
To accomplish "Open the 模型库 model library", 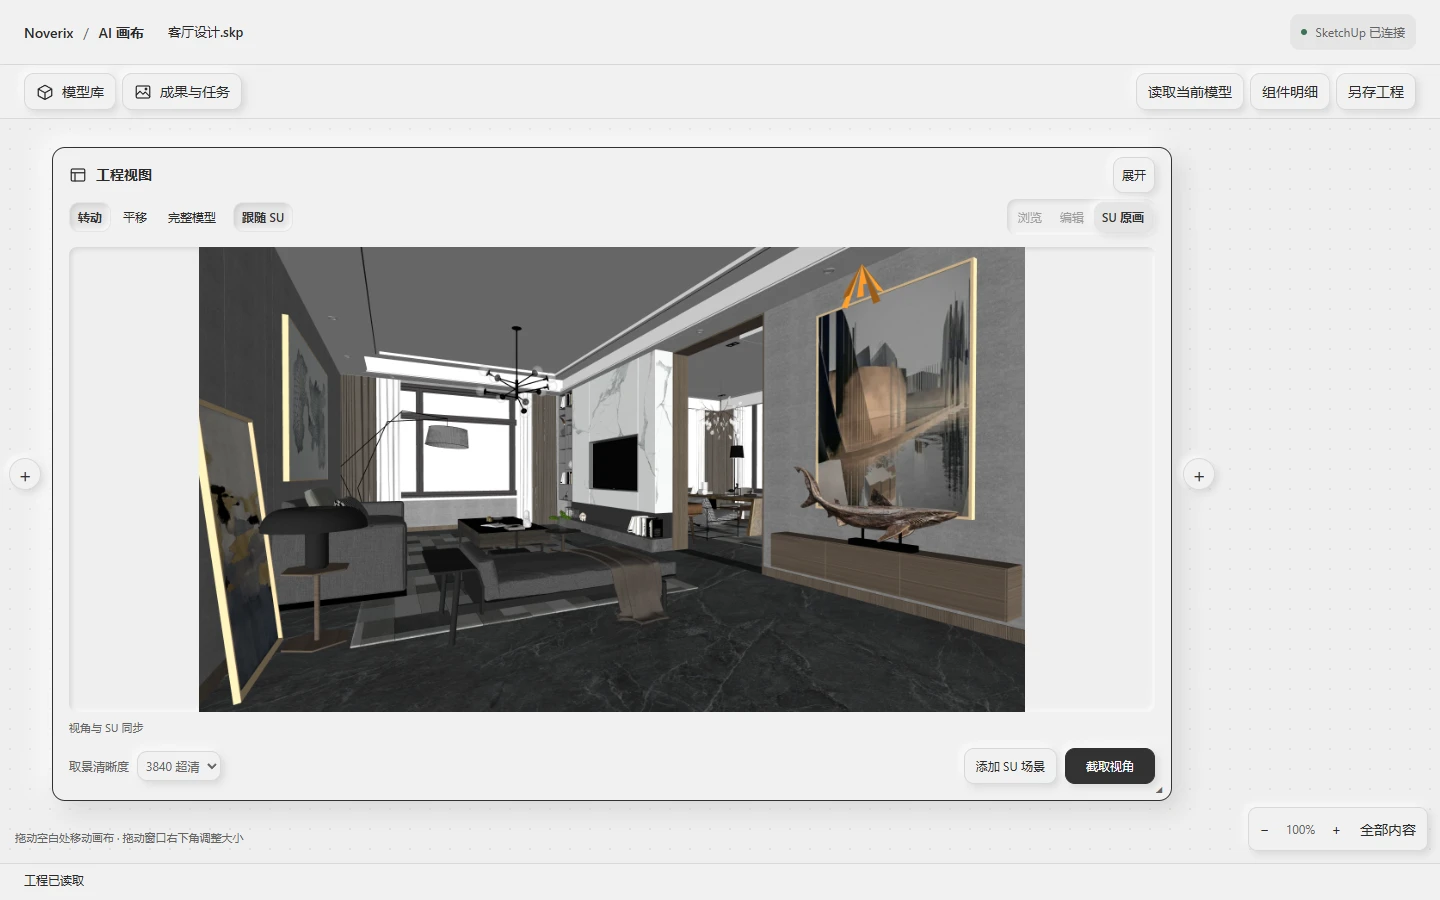I will (70, 92).
